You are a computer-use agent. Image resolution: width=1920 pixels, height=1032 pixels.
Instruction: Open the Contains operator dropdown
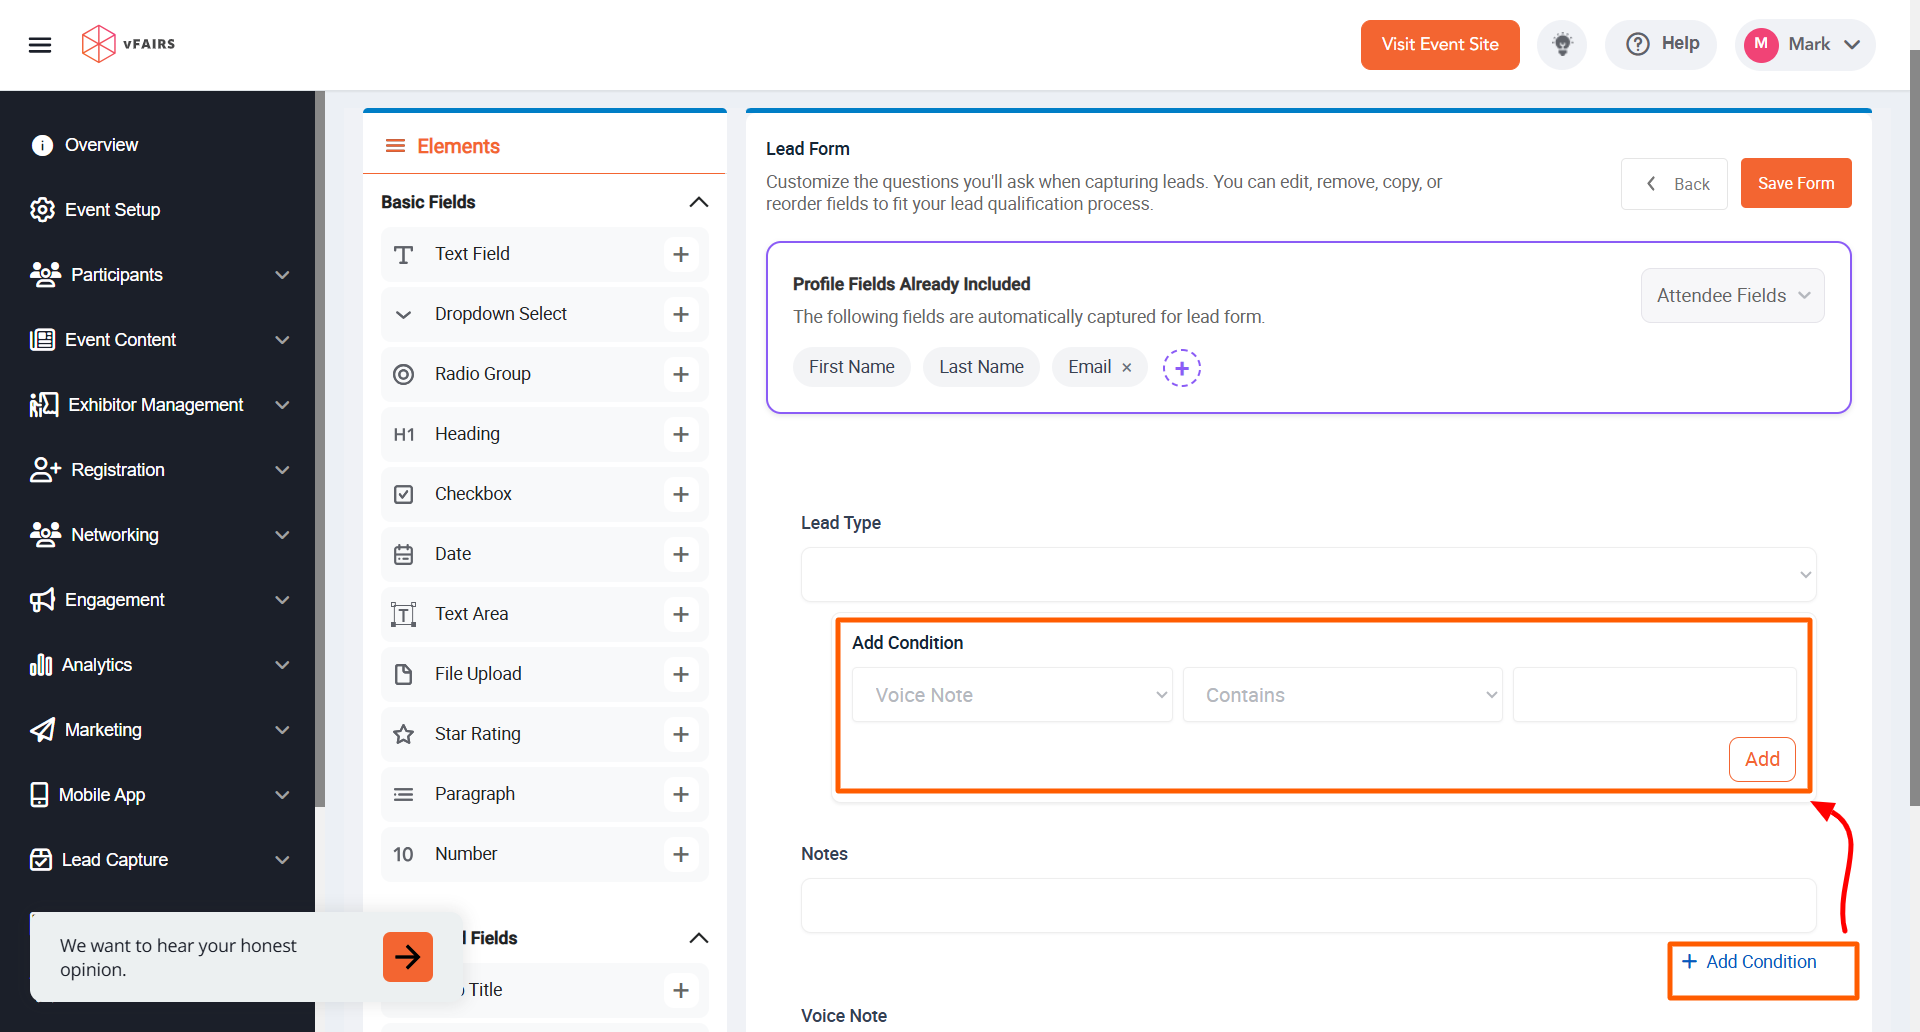[1342, 695]
